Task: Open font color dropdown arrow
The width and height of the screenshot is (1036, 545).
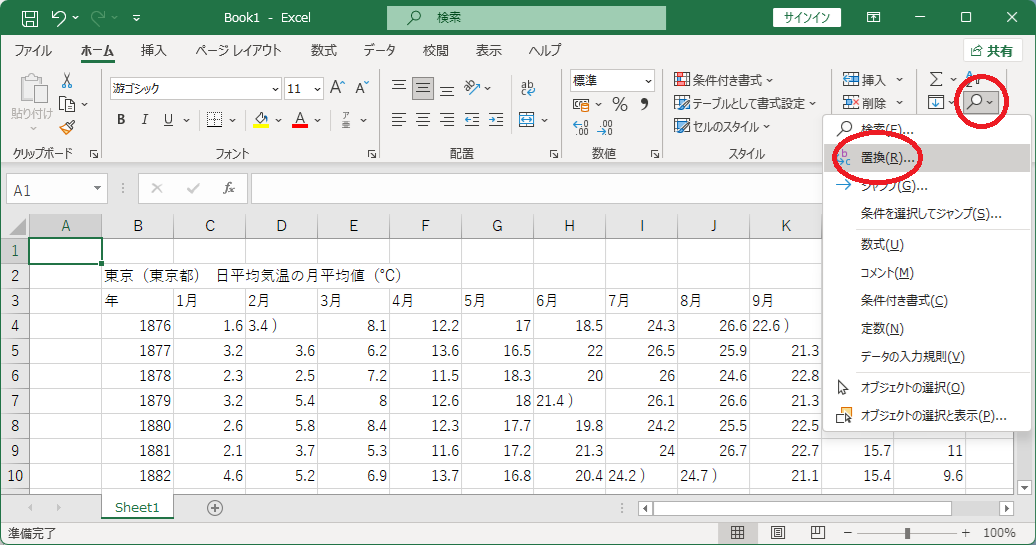Action: [x=318, y=120]
